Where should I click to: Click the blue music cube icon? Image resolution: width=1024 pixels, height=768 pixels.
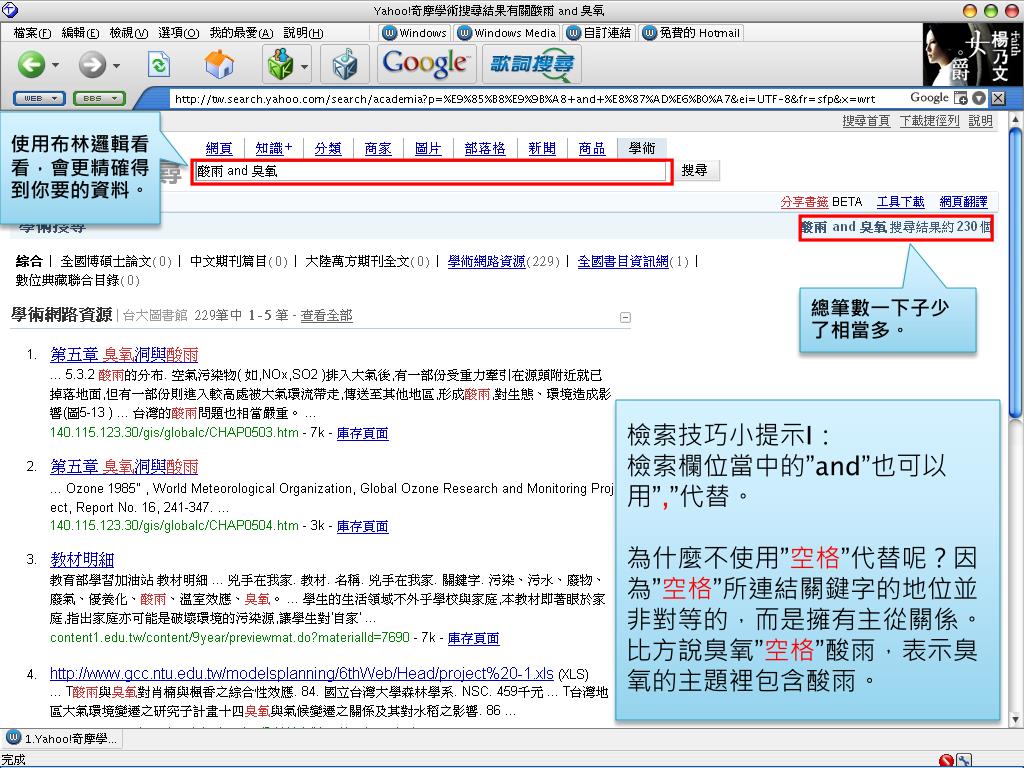(x=345, y=64)
